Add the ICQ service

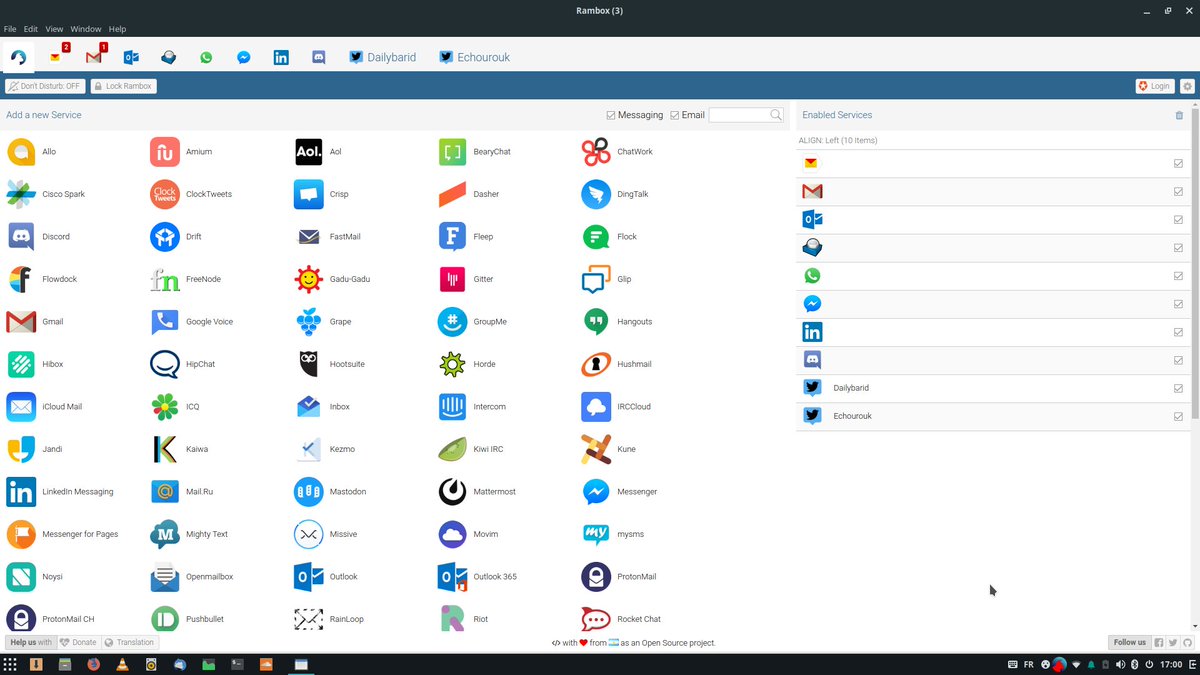(175, 407)
